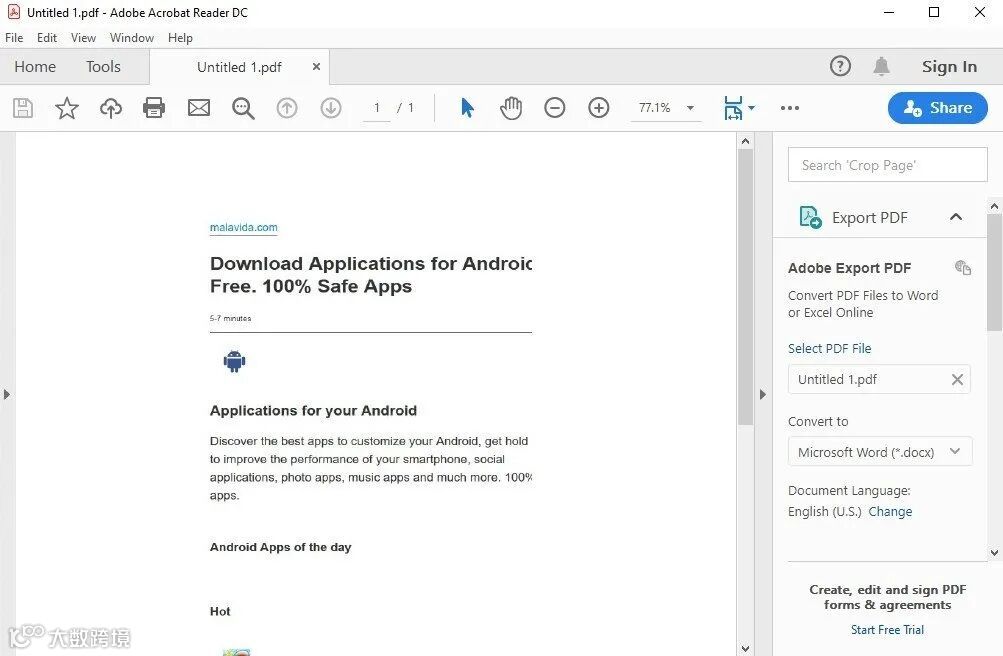Click the Export PDF tool icon
This screenshot has height=656, width=1003.
[810, 217]
